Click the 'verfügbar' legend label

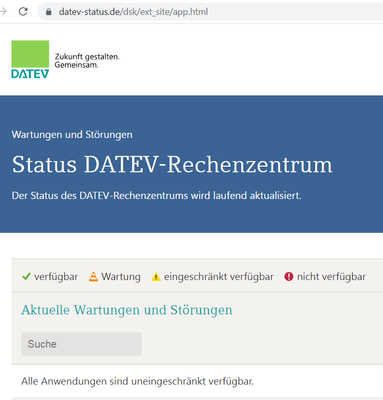[56, 277]
